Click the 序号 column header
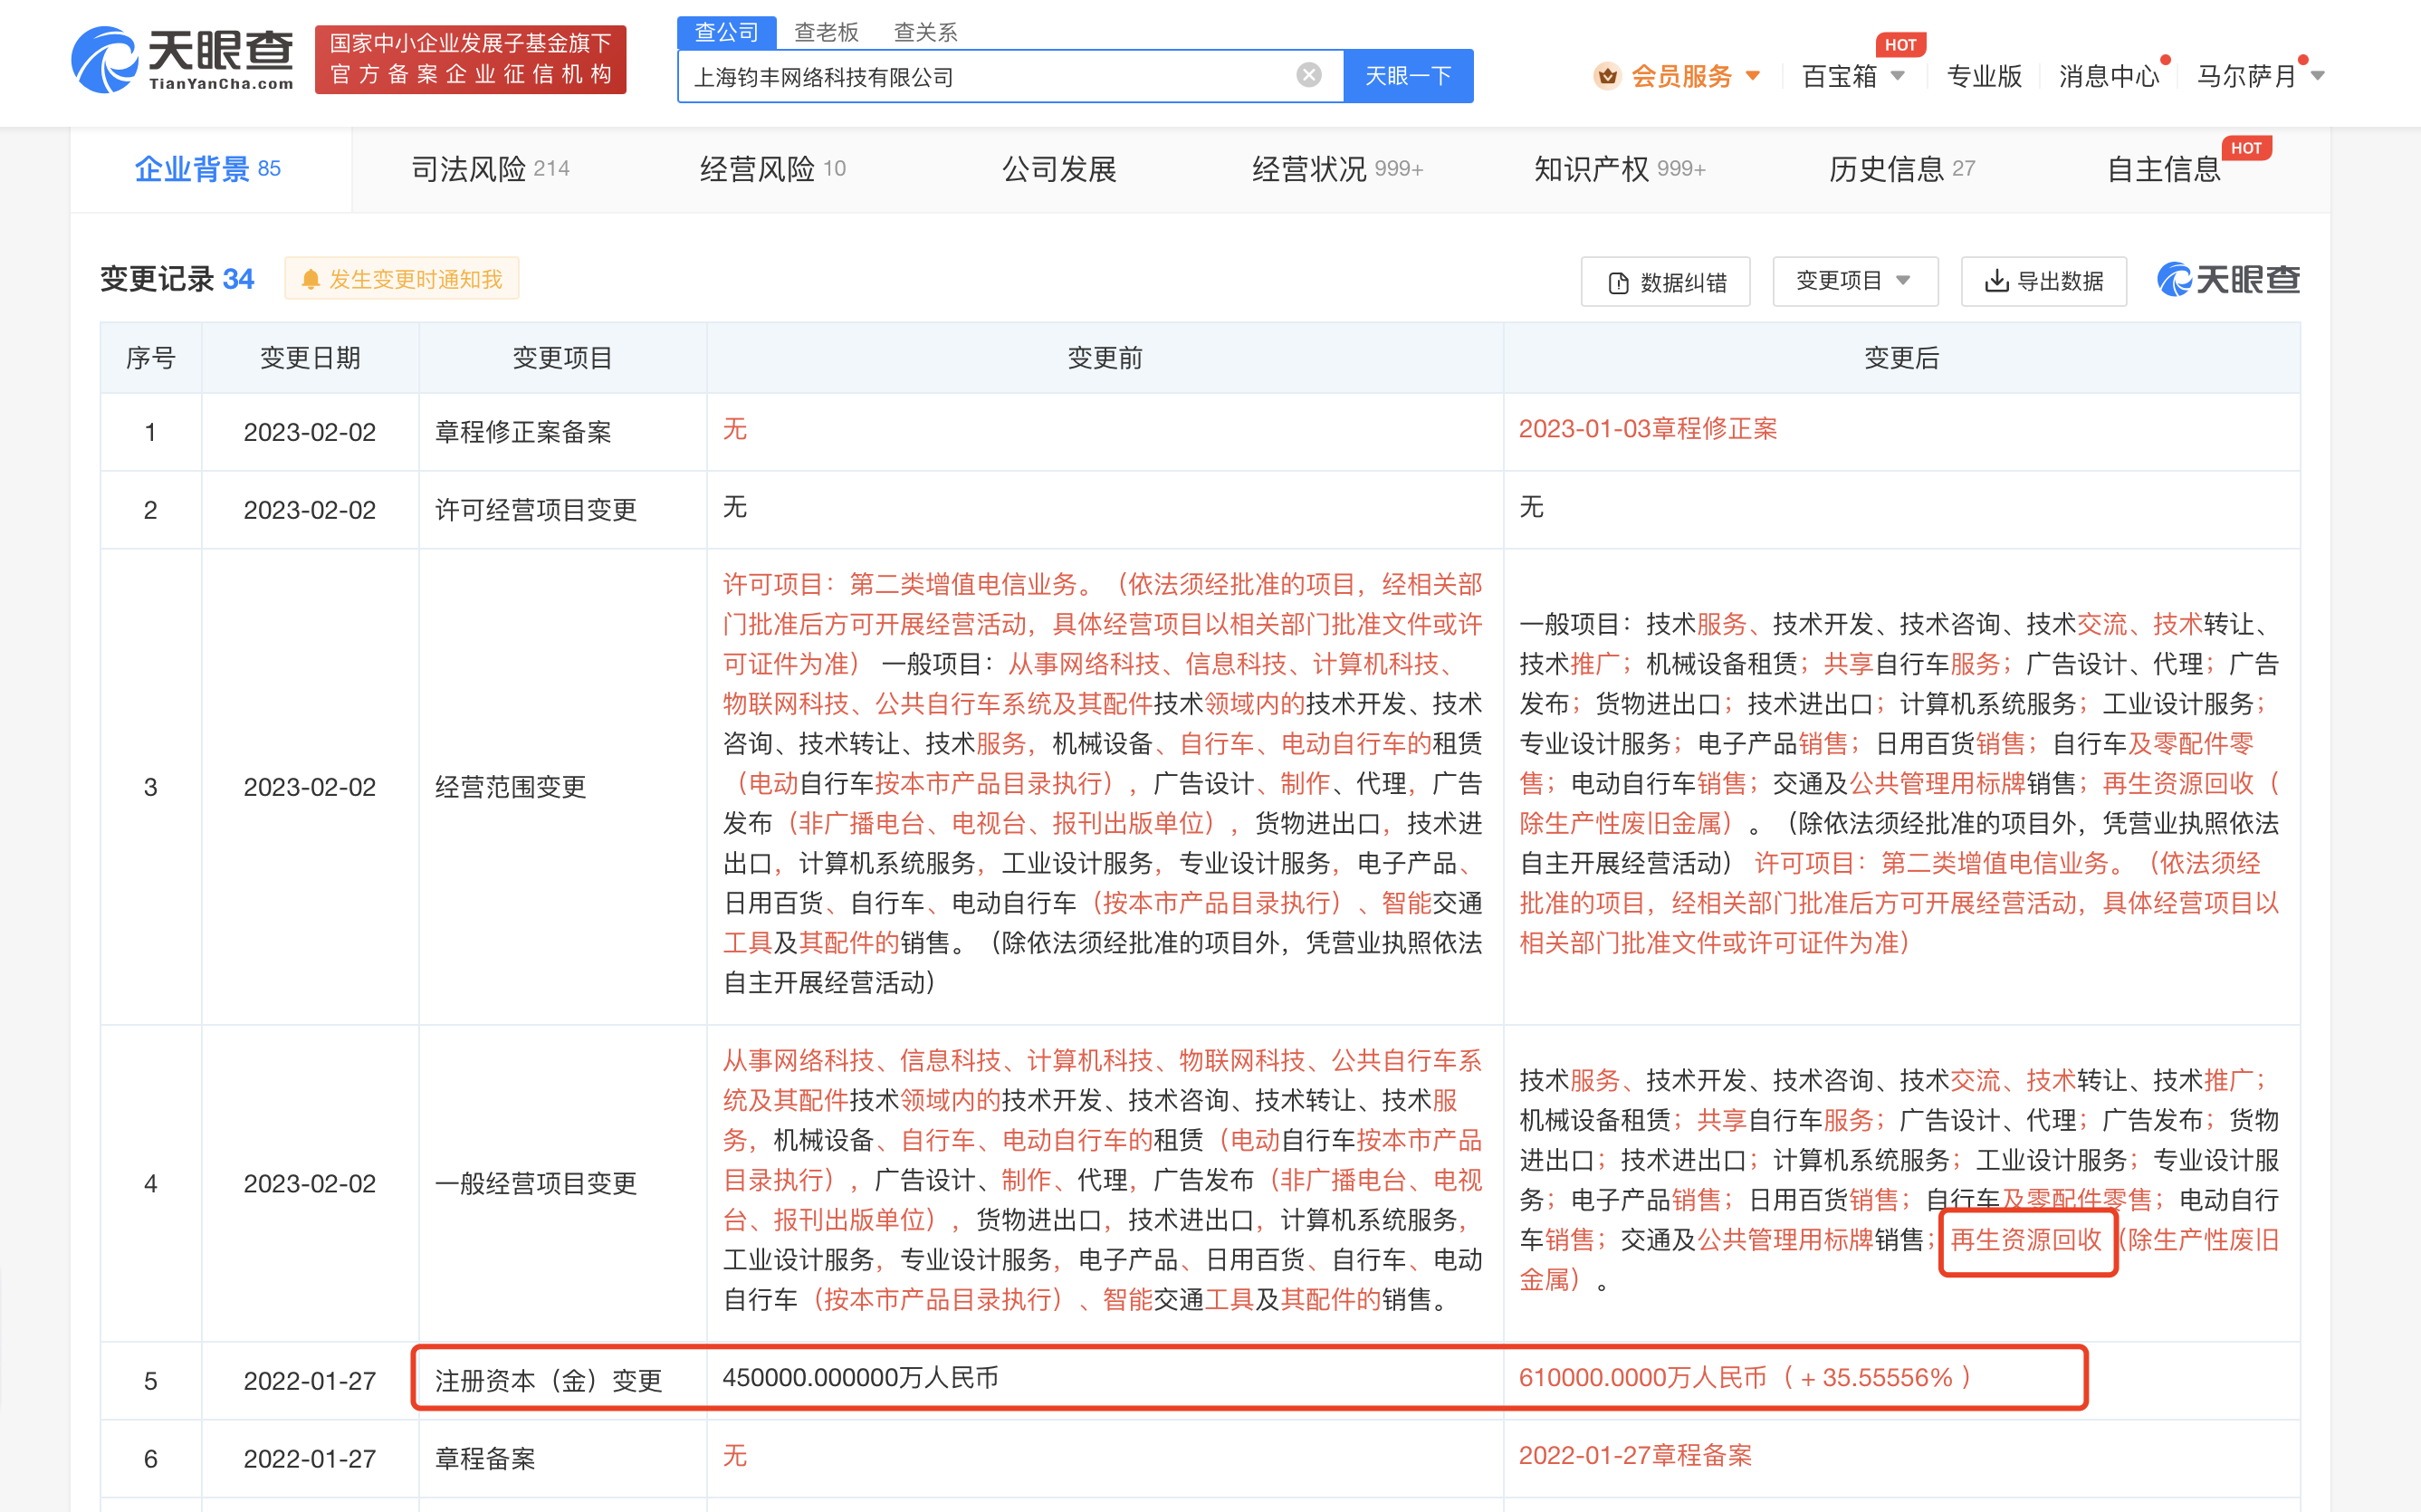The image size is (2421, 1512). 151,358
